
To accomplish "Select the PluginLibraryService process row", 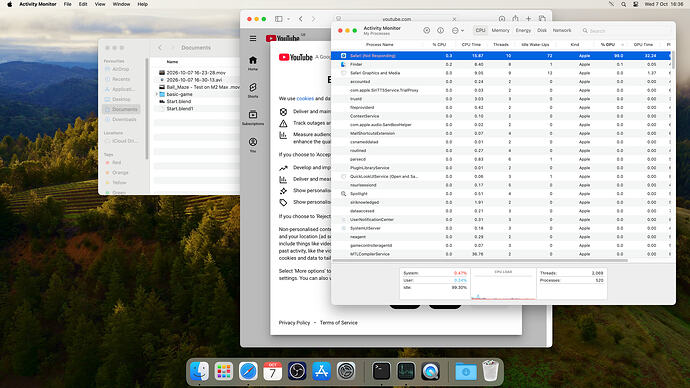I will [x=501, y=168].
